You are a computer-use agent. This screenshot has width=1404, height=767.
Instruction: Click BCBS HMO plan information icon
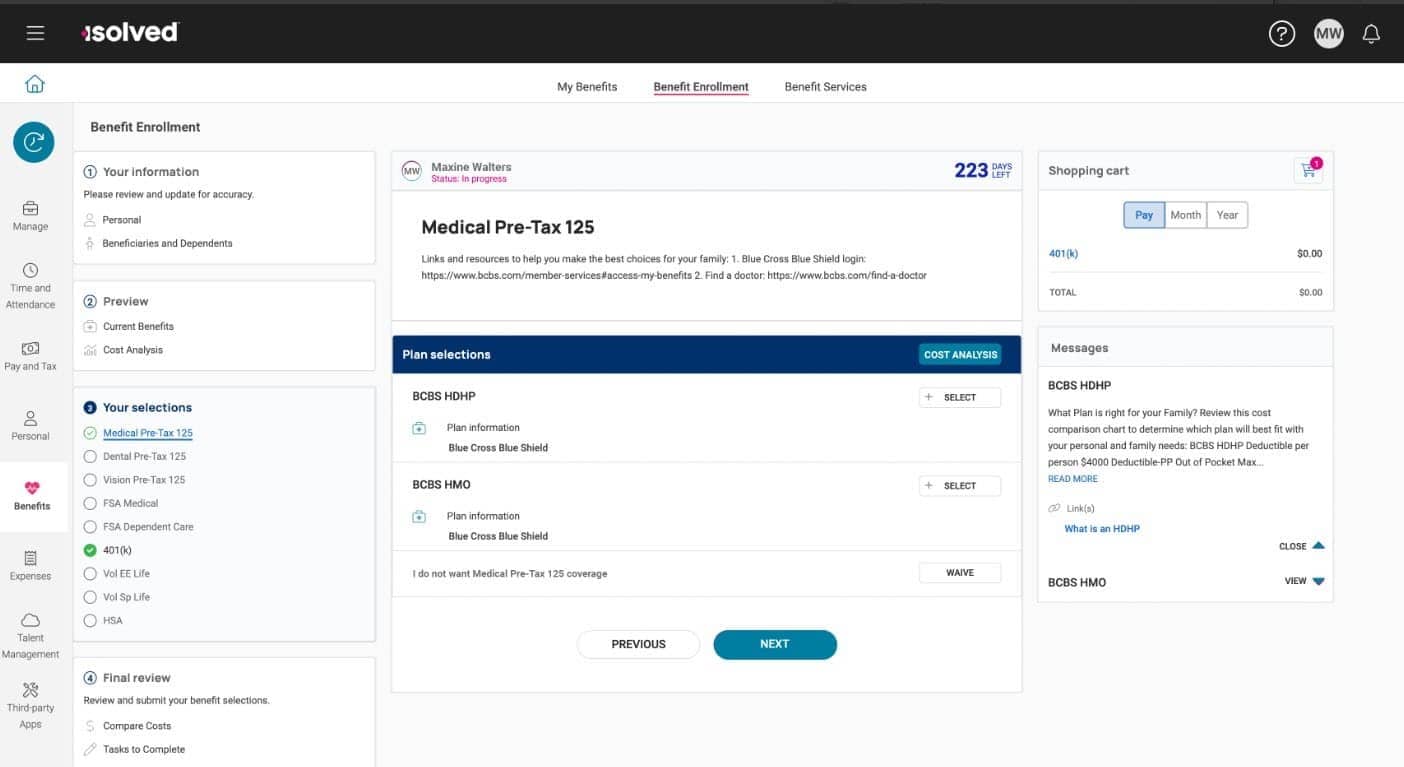(419, 517)
